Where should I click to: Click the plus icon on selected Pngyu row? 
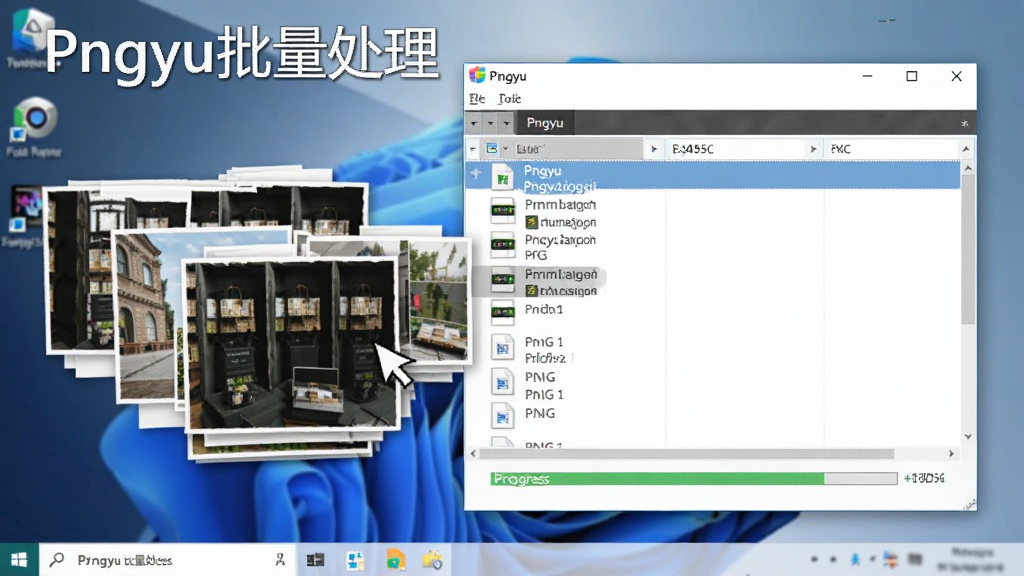click(x=476, y=173)
